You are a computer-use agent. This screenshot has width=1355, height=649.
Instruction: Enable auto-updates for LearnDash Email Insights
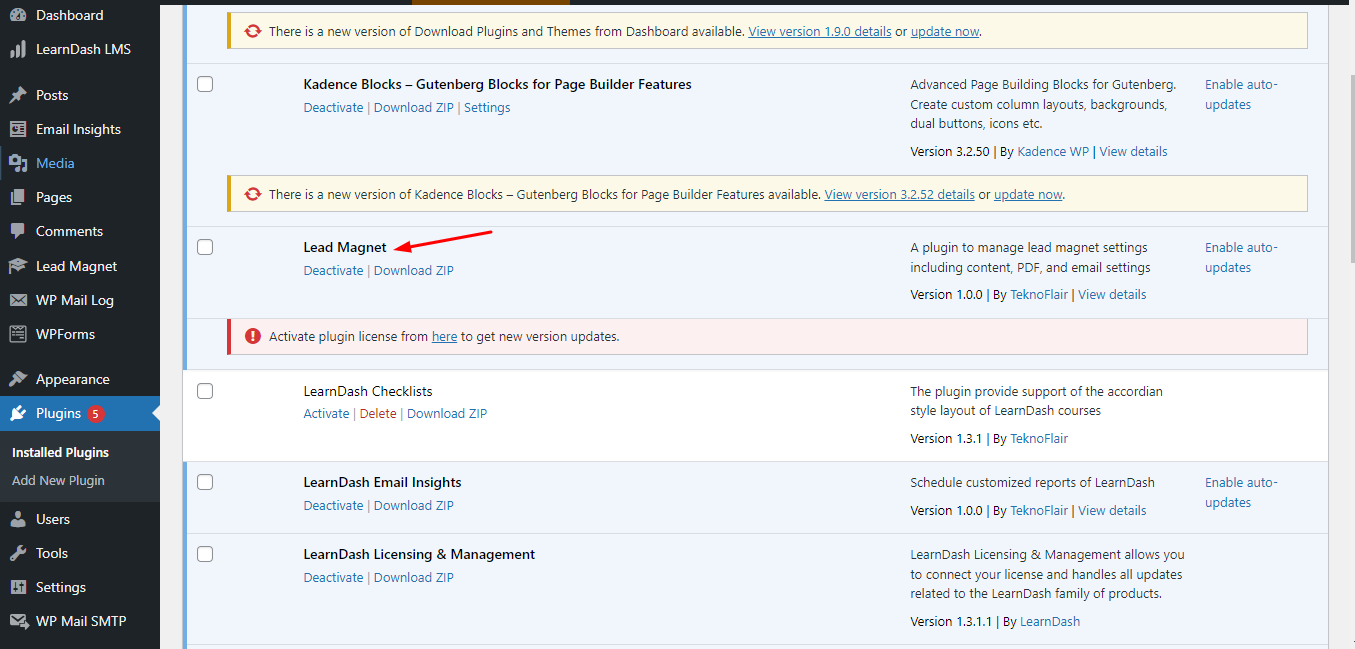(1241, 492)
